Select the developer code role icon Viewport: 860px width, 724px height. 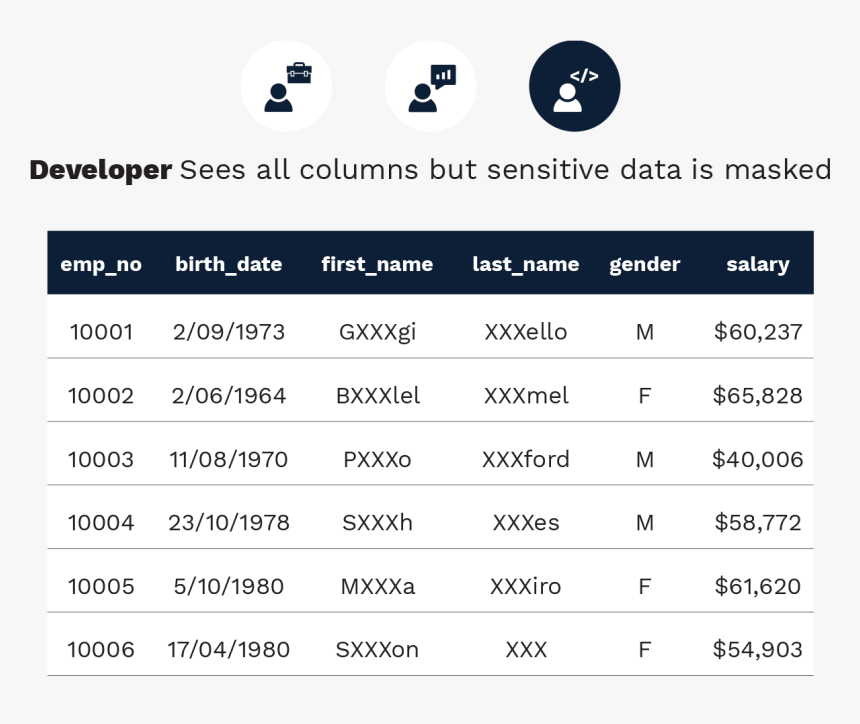574,86
